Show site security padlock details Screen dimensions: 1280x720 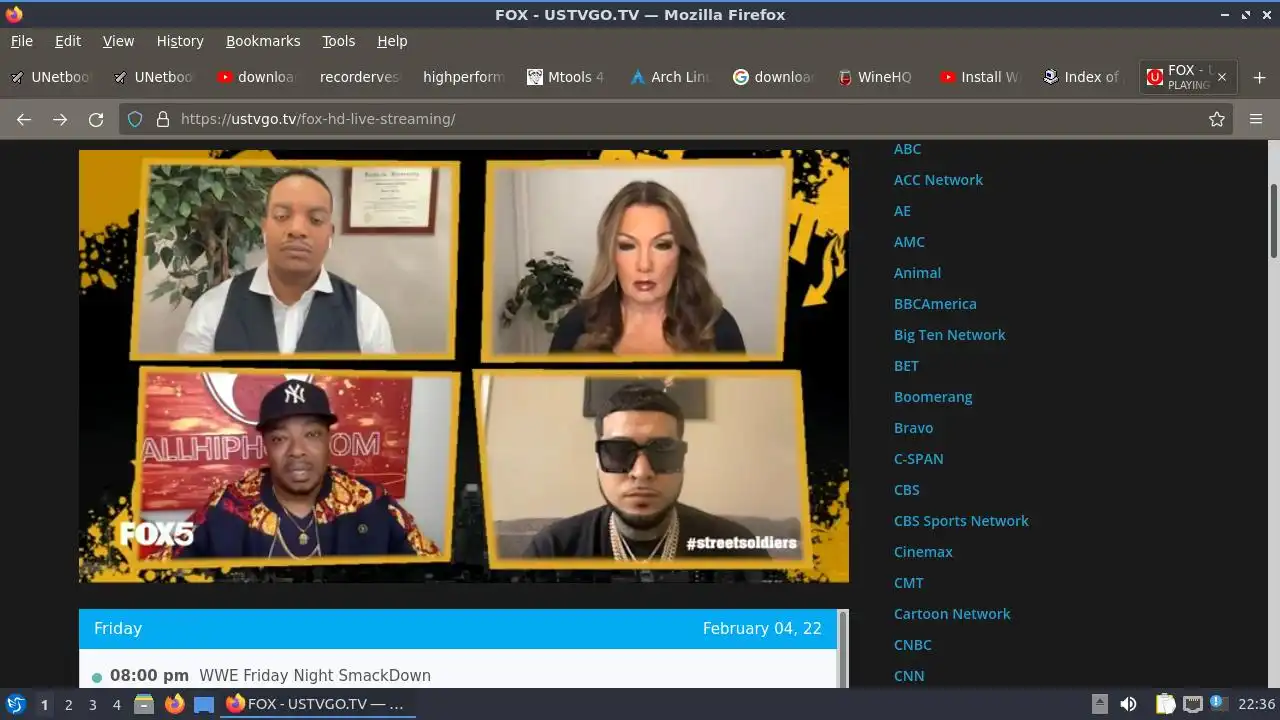click(x=163, y=119)
